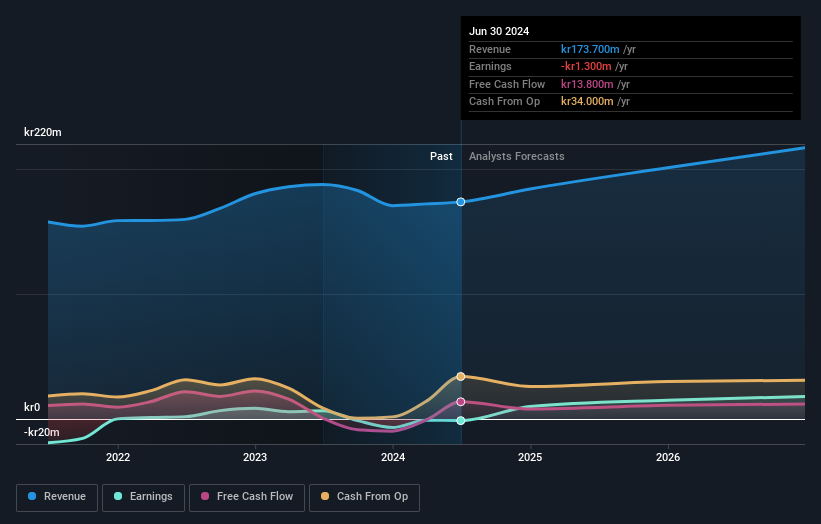
Task: Select the teal Earnings data point marker
Action: [x=461, y=420]
